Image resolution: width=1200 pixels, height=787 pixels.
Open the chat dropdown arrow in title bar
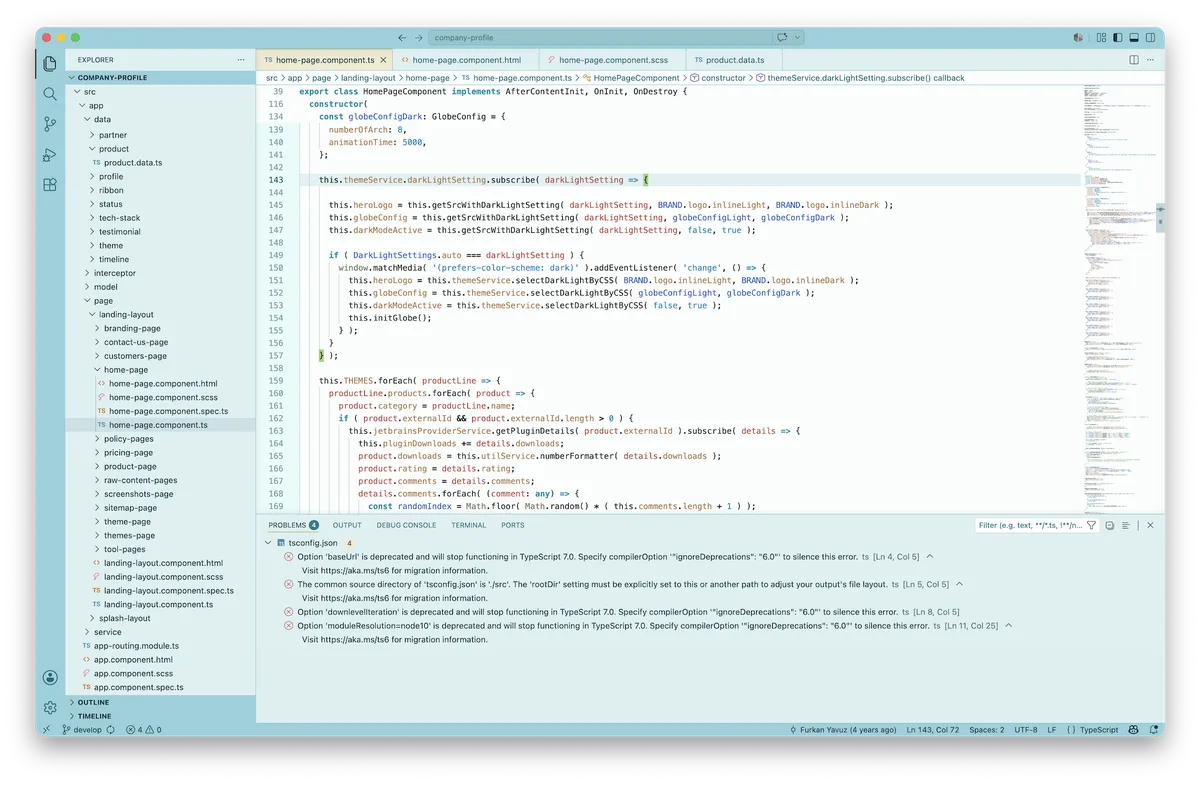point(797,38)
